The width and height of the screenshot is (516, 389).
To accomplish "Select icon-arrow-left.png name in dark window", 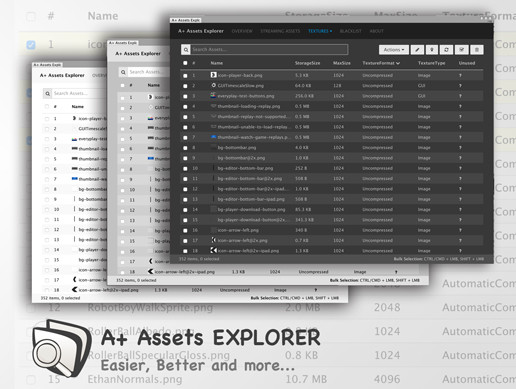I will click(x=238, y=230).
